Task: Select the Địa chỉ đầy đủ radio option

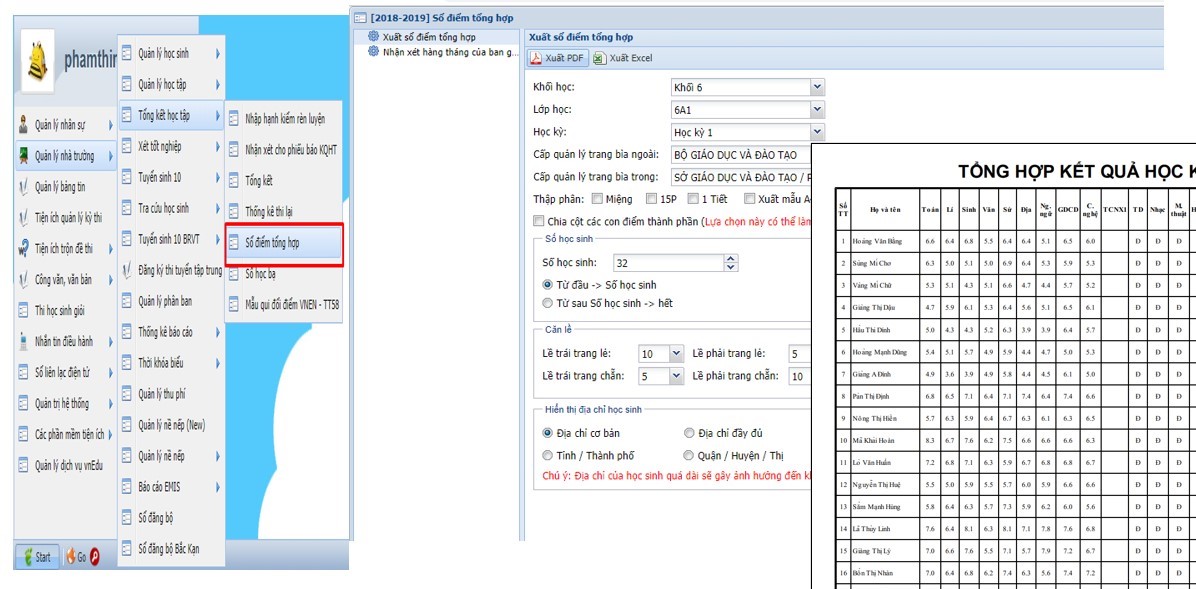Action: (689, 433)
